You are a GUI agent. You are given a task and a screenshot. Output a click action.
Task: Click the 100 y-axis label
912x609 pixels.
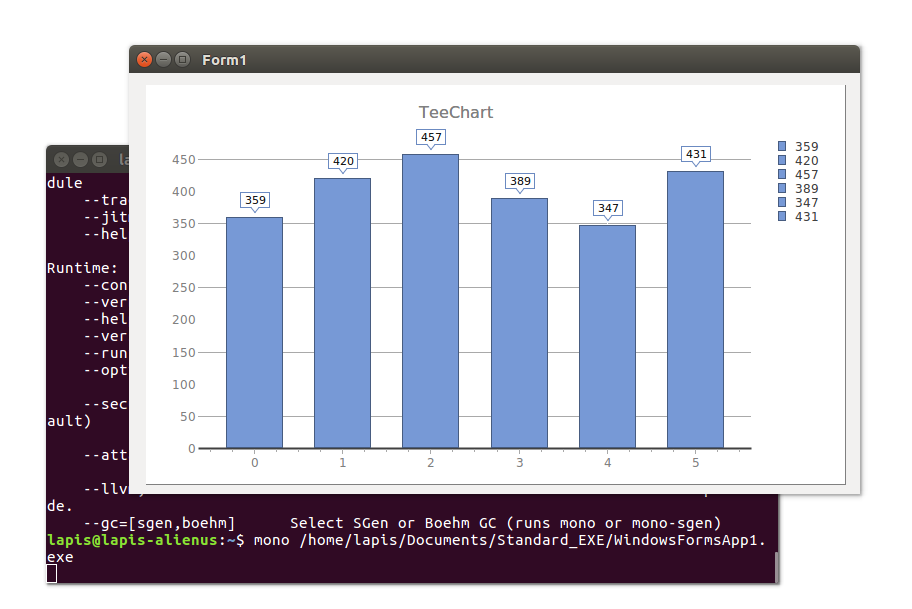184,384
